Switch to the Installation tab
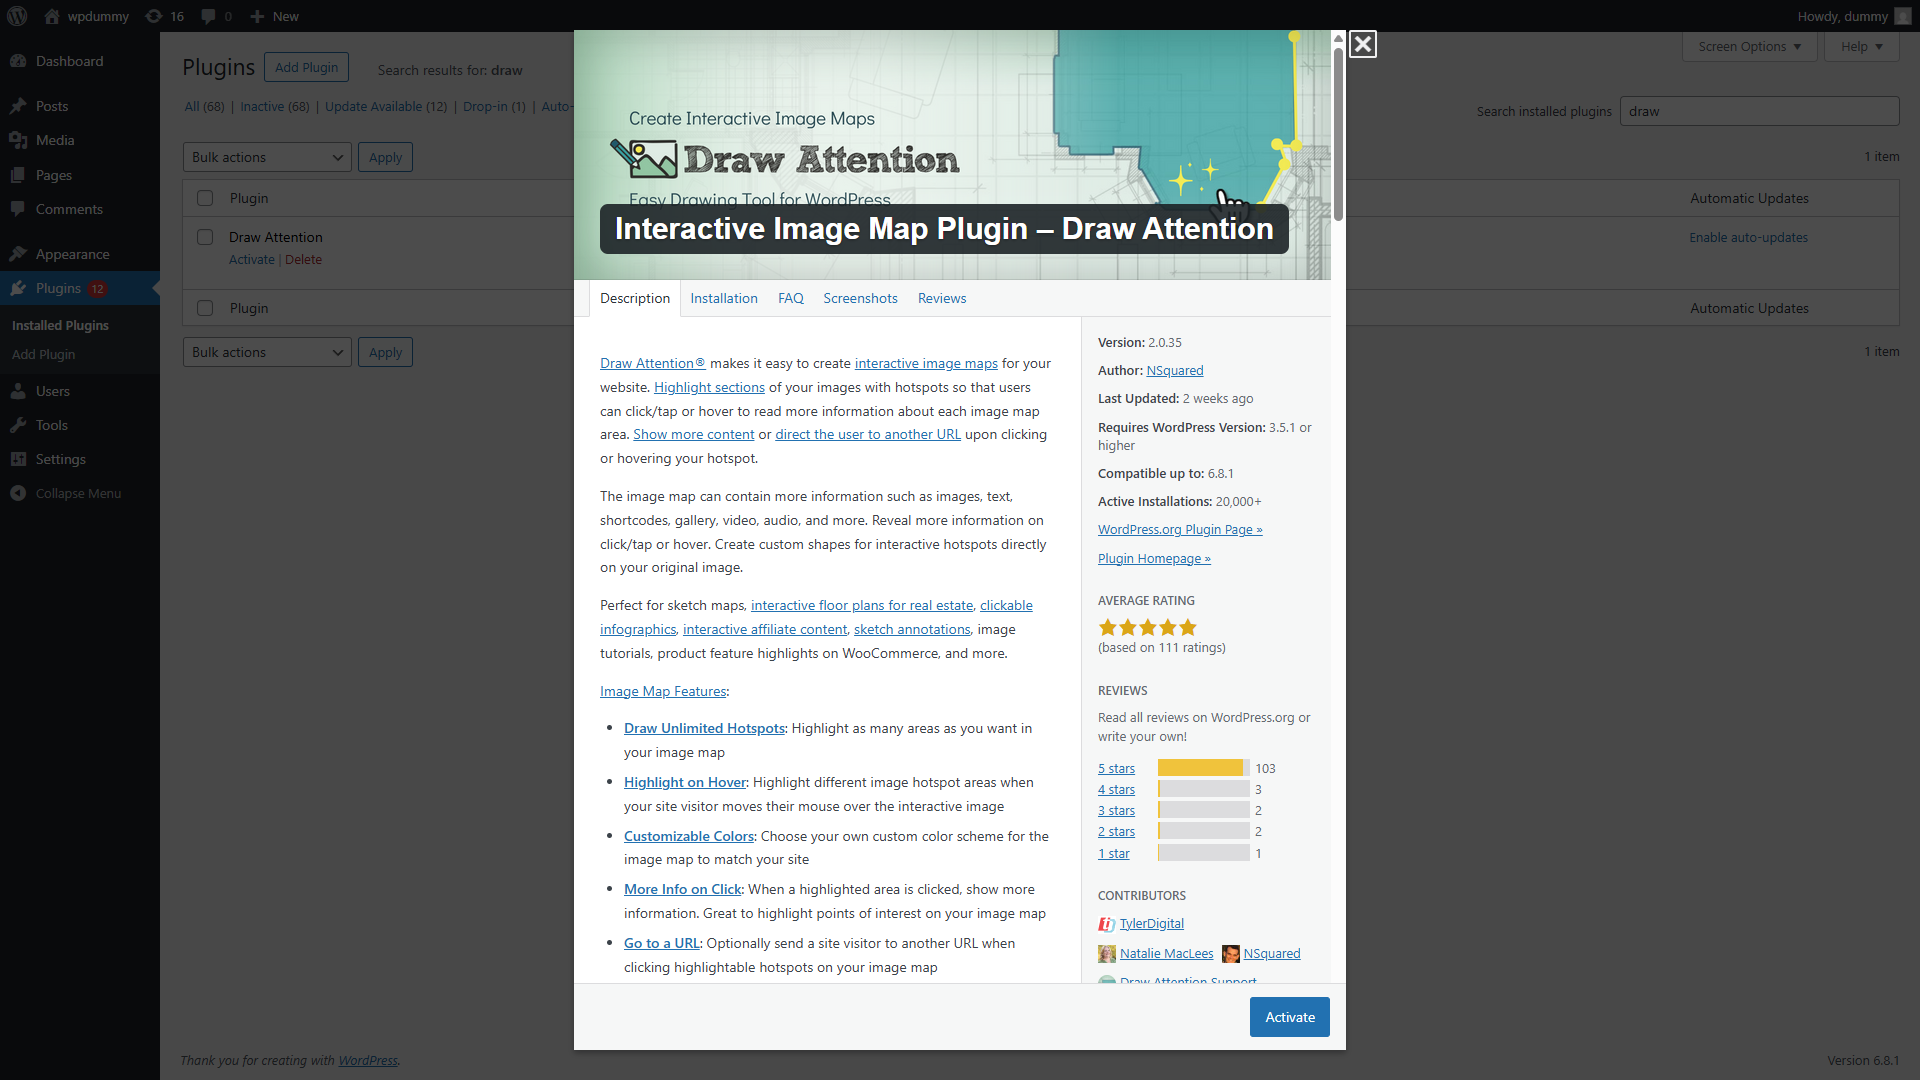The width and height of the screenshot is (1920, 1080). point(724,298)
